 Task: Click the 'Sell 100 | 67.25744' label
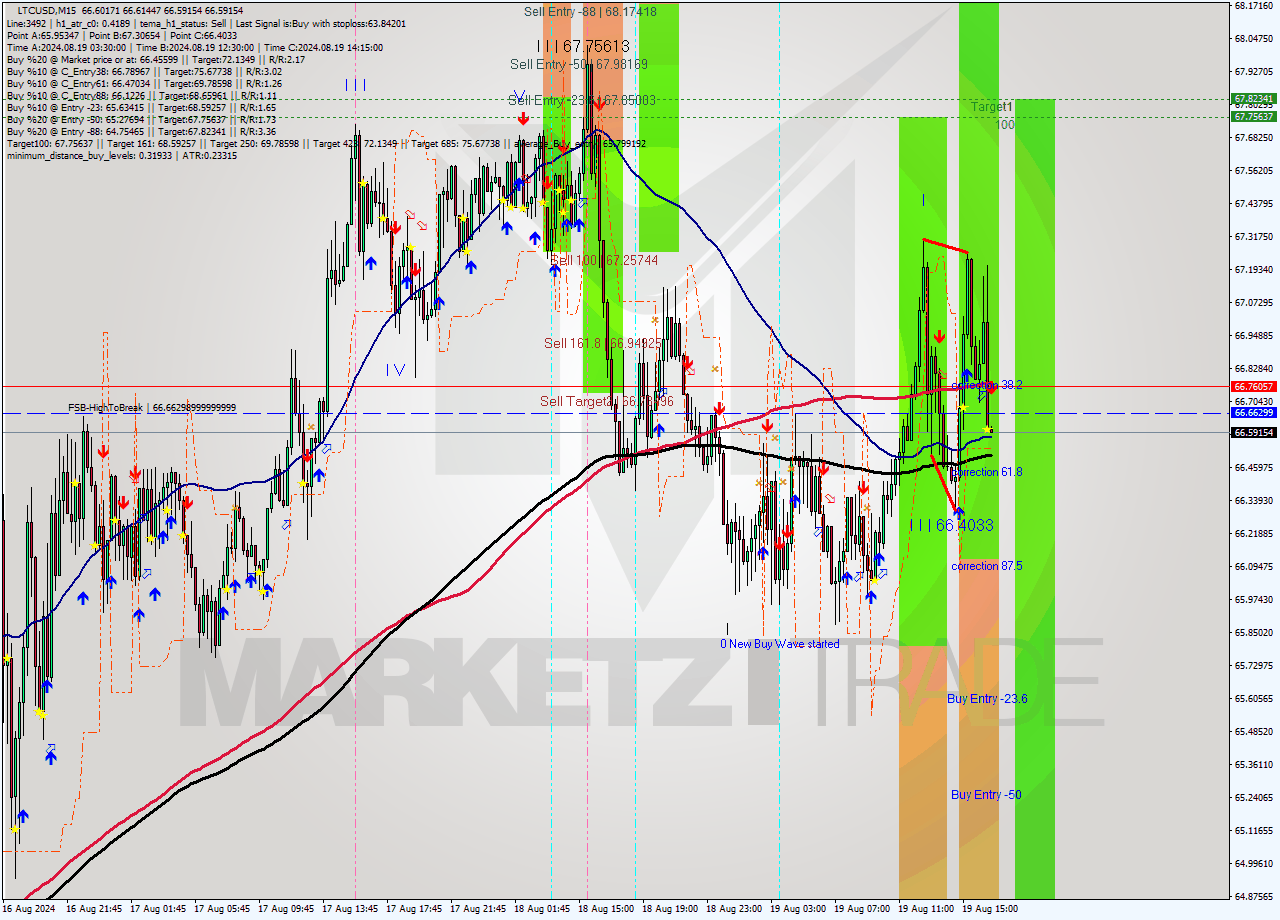point(604,259)
